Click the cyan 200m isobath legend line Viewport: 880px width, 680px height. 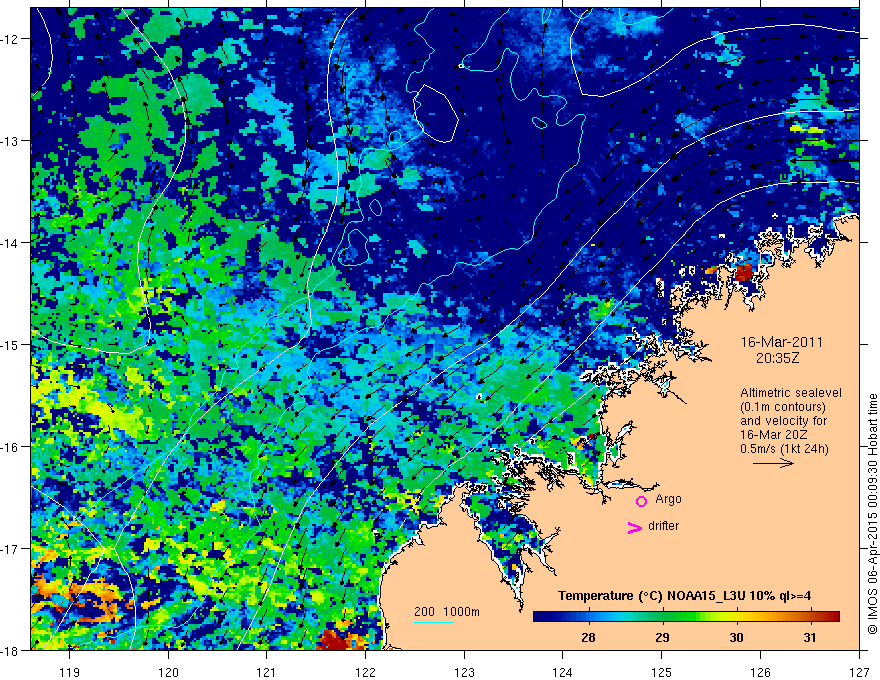click(x=434, y=622)
